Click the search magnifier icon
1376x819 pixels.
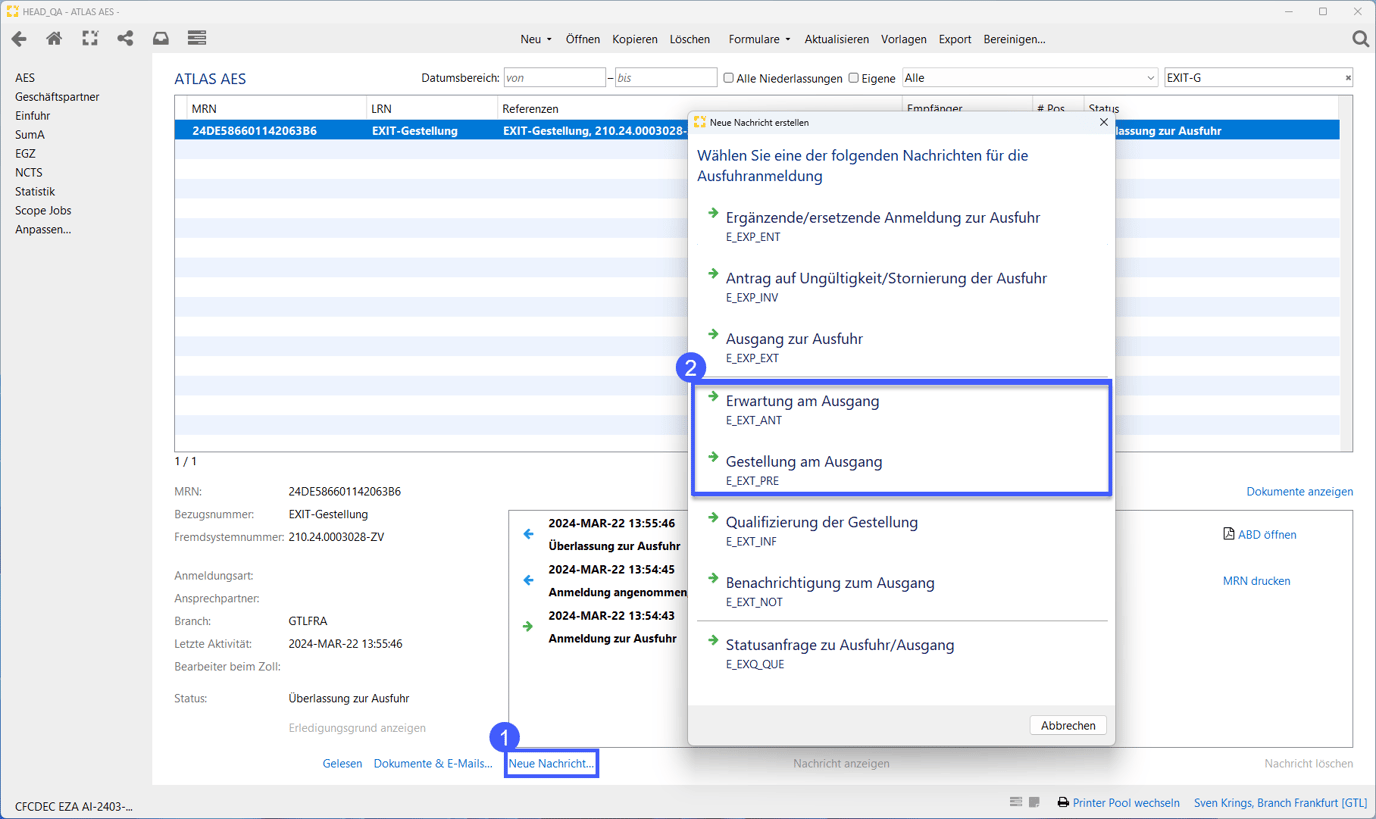[x=1360, y=39]
